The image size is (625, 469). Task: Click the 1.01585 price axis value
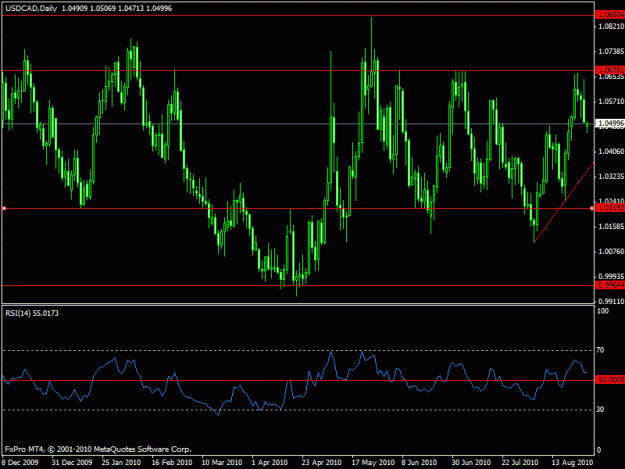[x=611, y=226]
